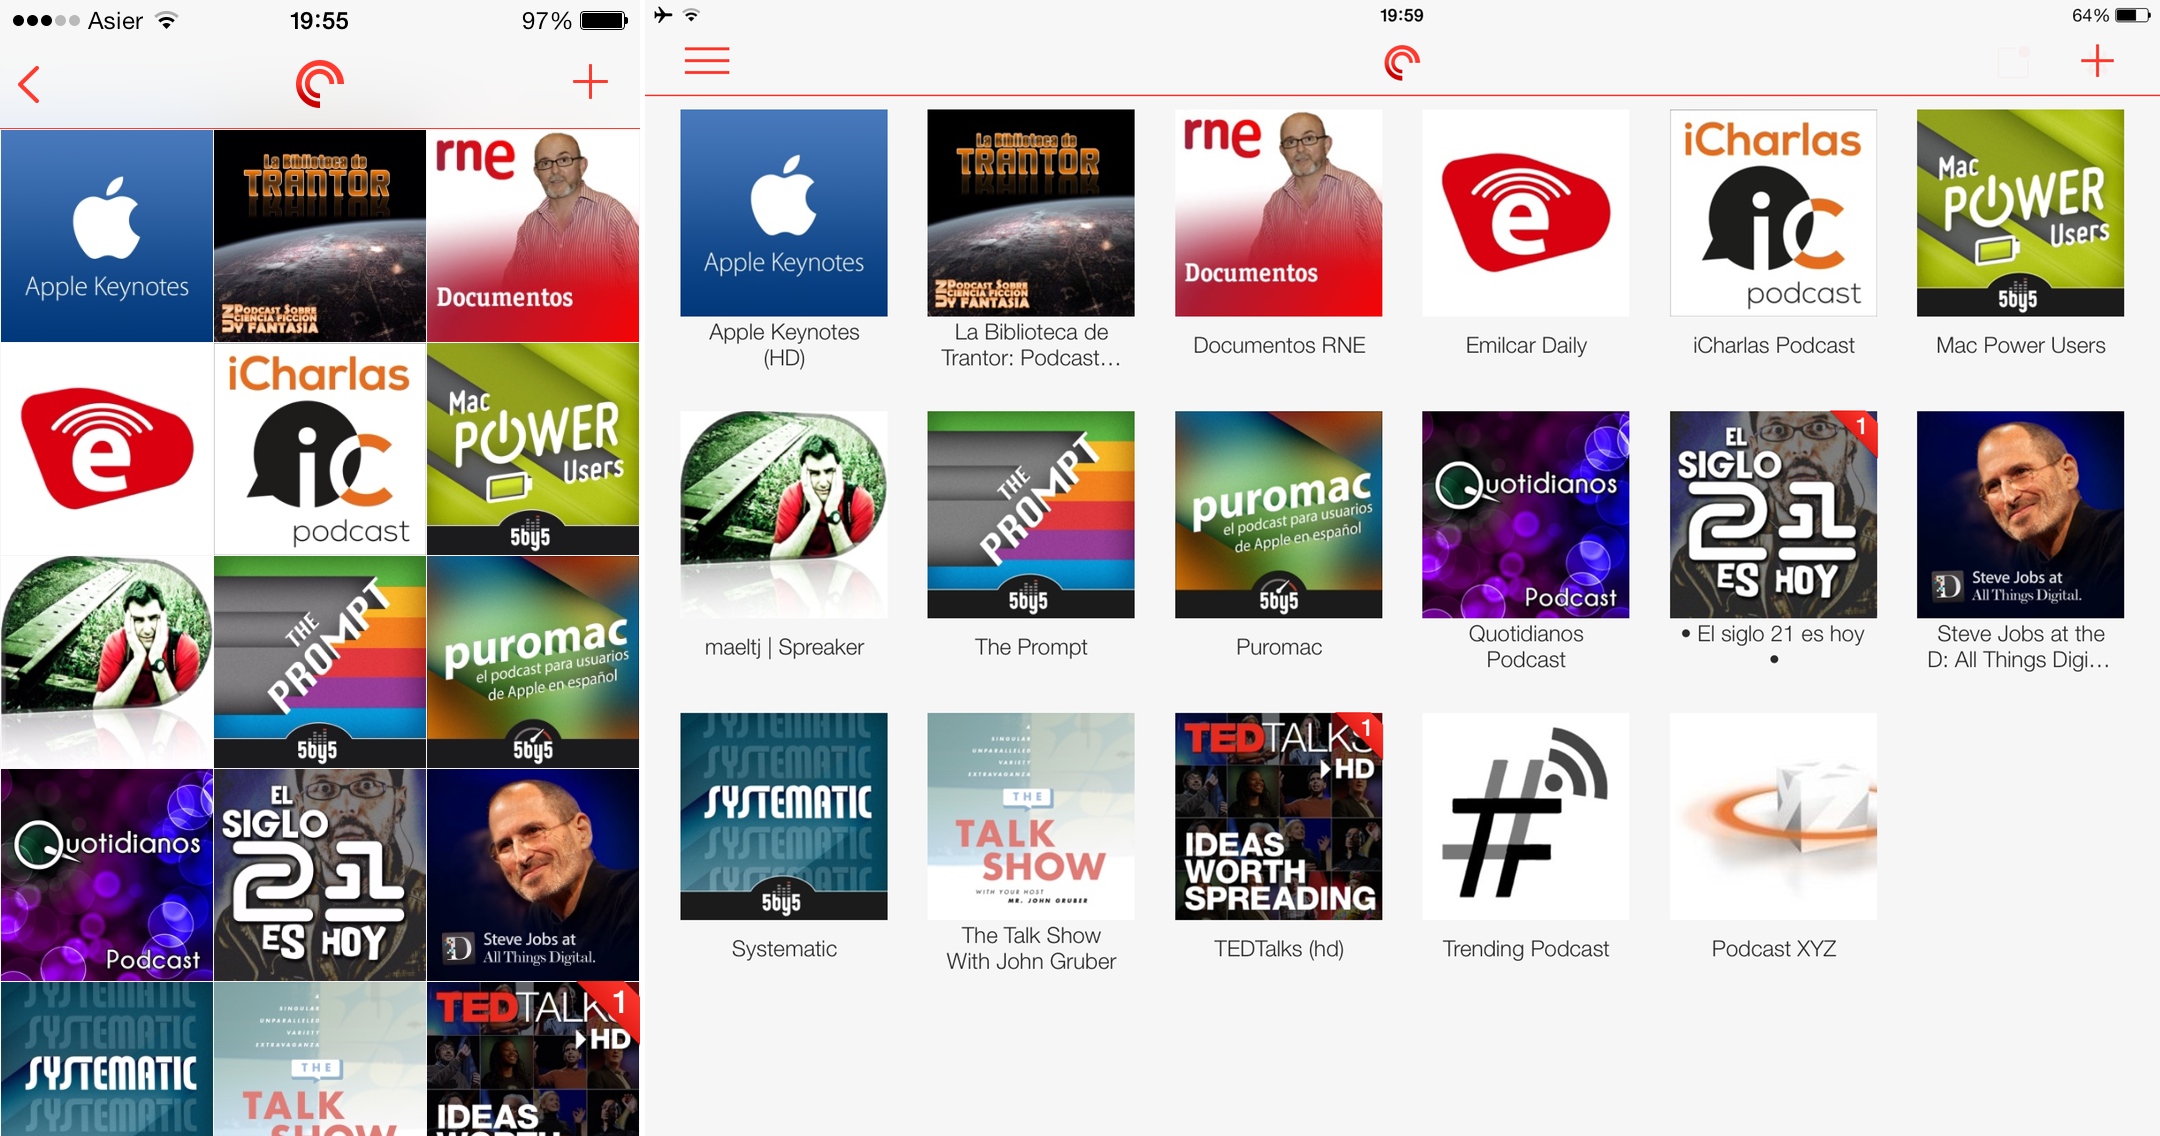This screenshot has height=1136, width=2160.
Task: Open The Prompt artwork on iPad grid
Action: coord(1031,515)
